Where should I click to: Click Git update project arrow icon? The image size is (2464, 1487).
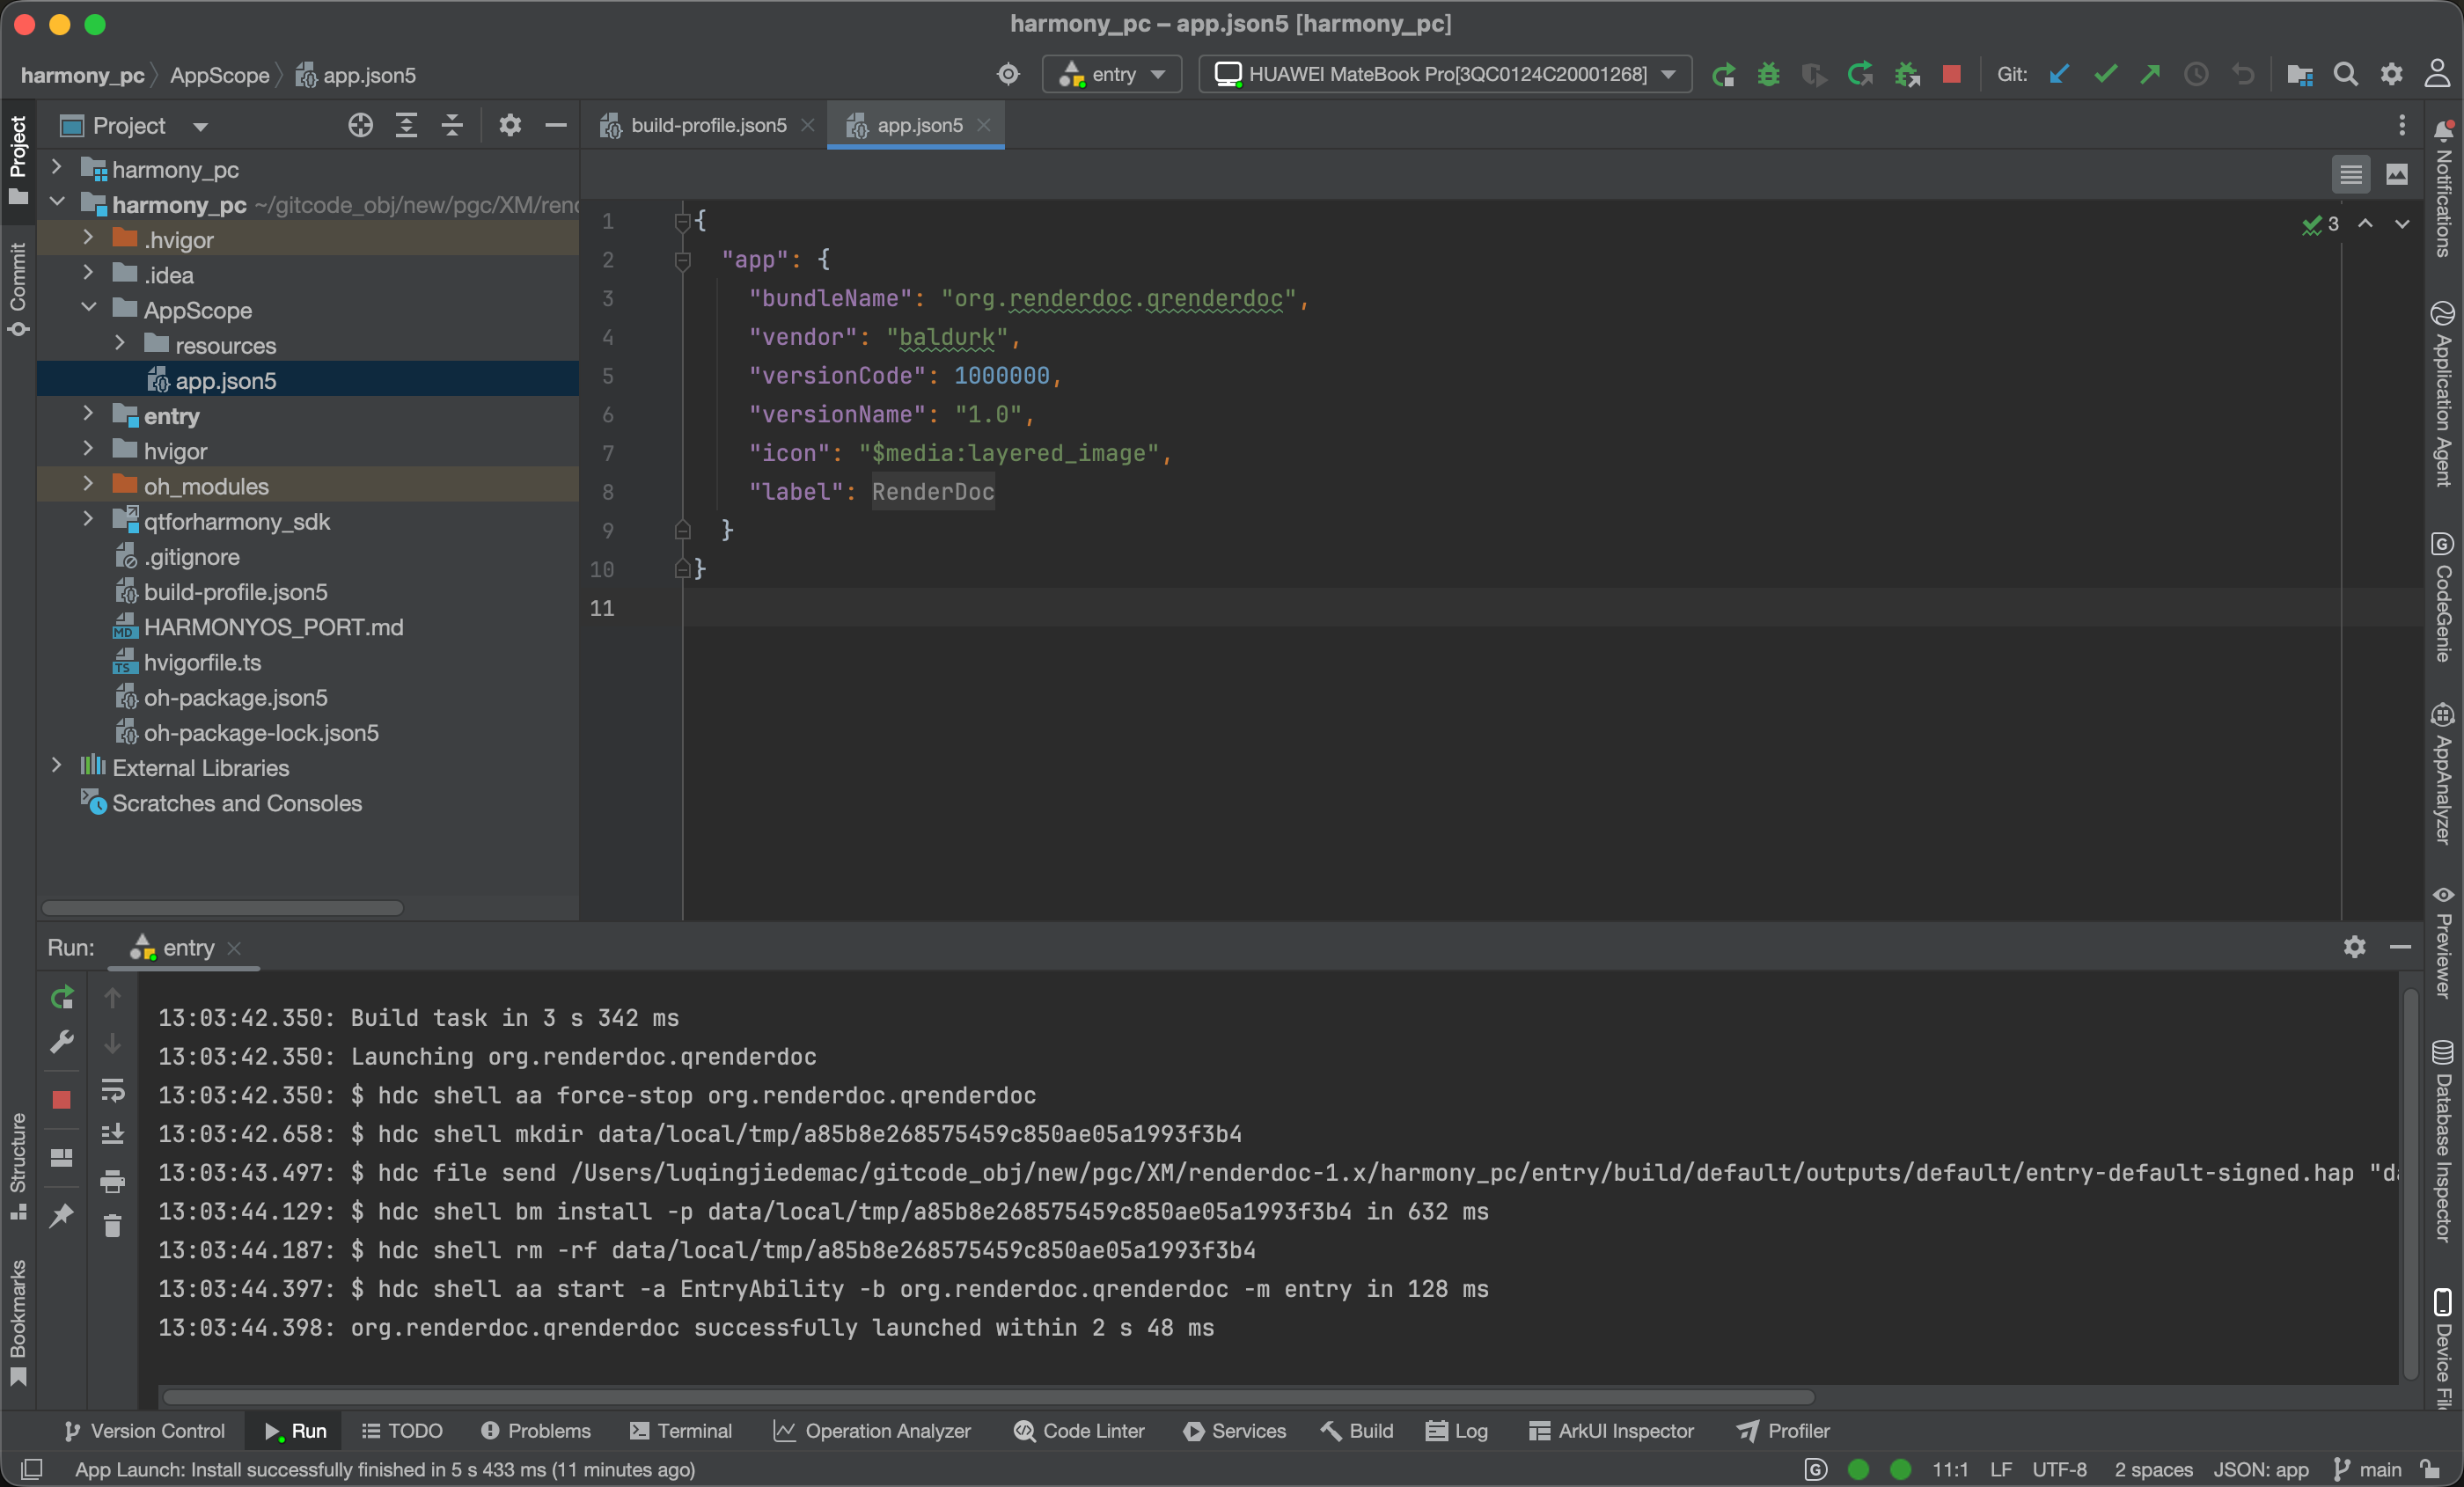point(2059,75)
